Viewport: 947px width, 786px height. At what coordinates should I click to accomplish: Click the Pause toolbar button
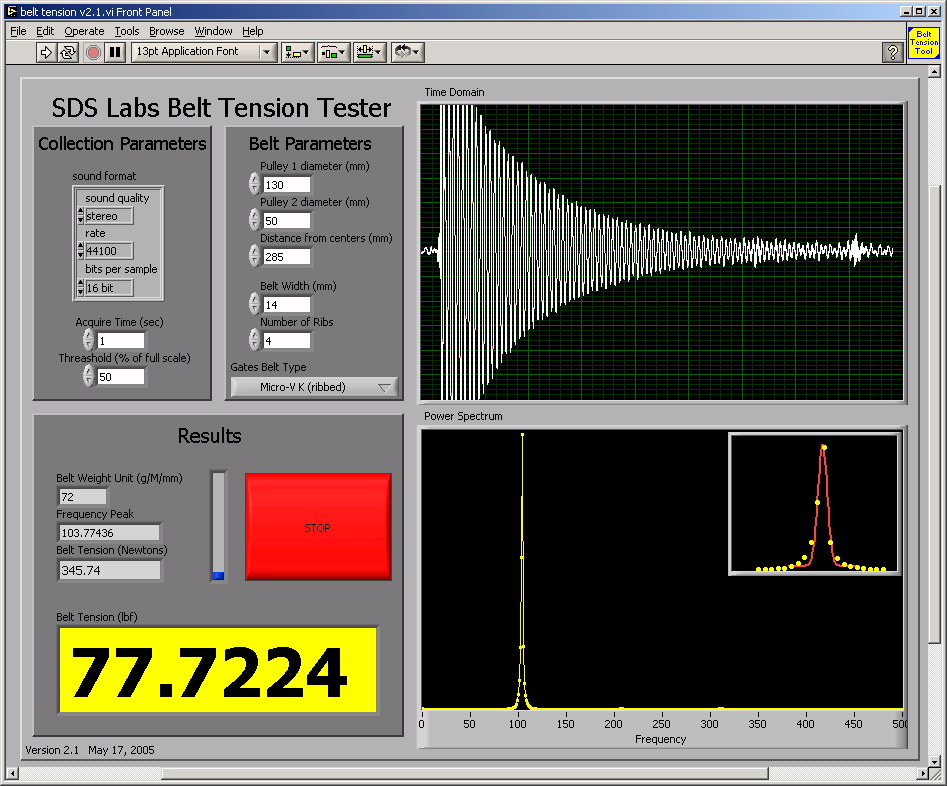[x=115, y=52]
